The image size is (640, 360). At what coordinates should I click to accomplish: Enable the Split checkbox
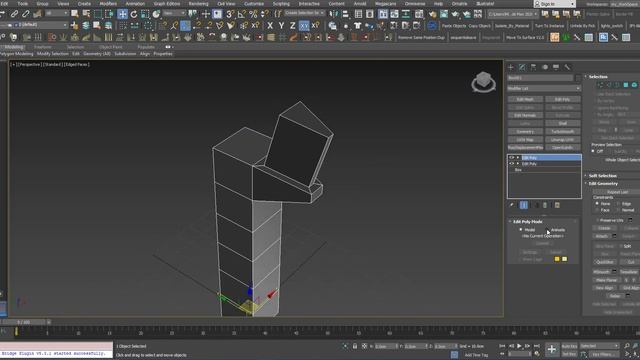pos(621,246)
